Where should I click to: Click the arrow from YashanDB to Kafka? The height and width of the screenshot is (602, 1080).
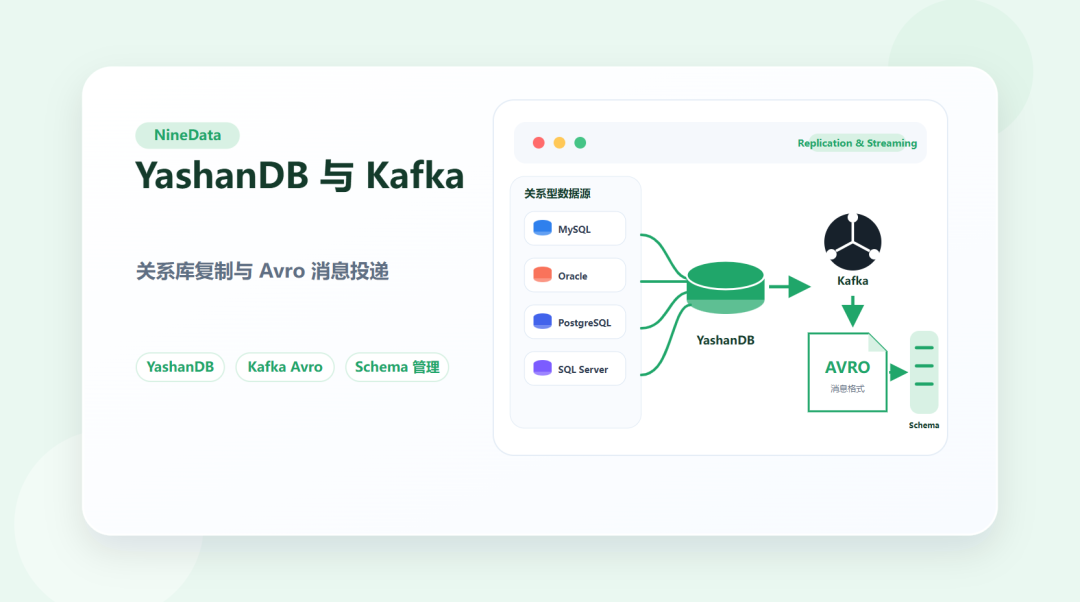click(x=790, y=287)
